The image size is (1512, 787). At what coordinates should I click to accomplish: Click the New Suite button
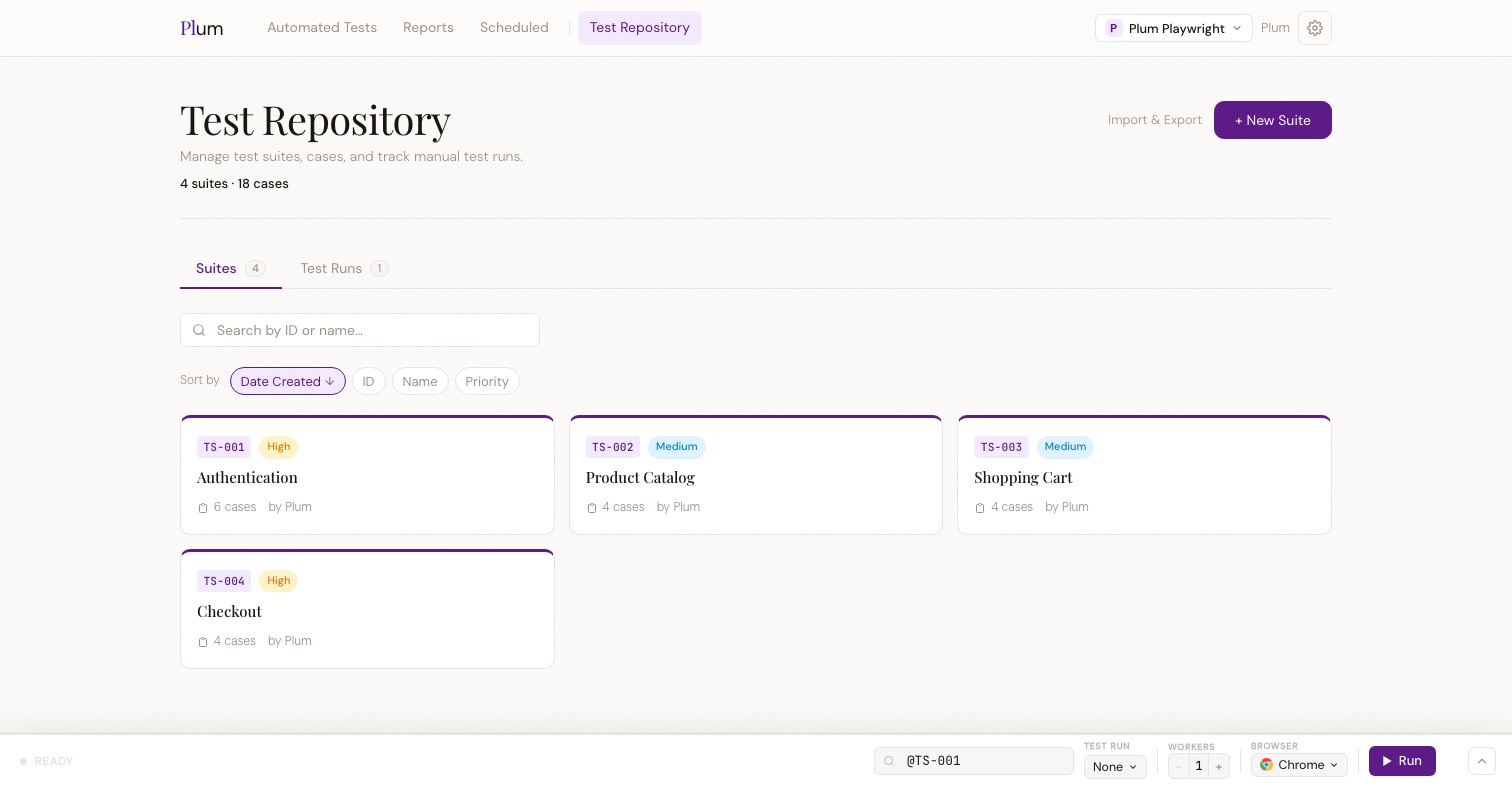(1273, 120)
